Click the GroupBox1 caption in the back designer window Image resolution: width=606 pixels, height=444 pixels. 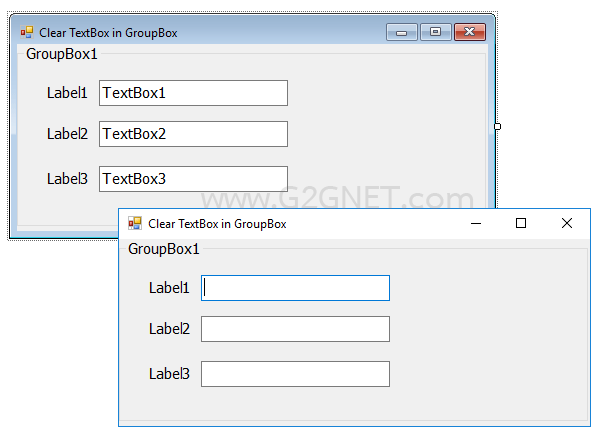pyautogui.click(x=61, y=54)
